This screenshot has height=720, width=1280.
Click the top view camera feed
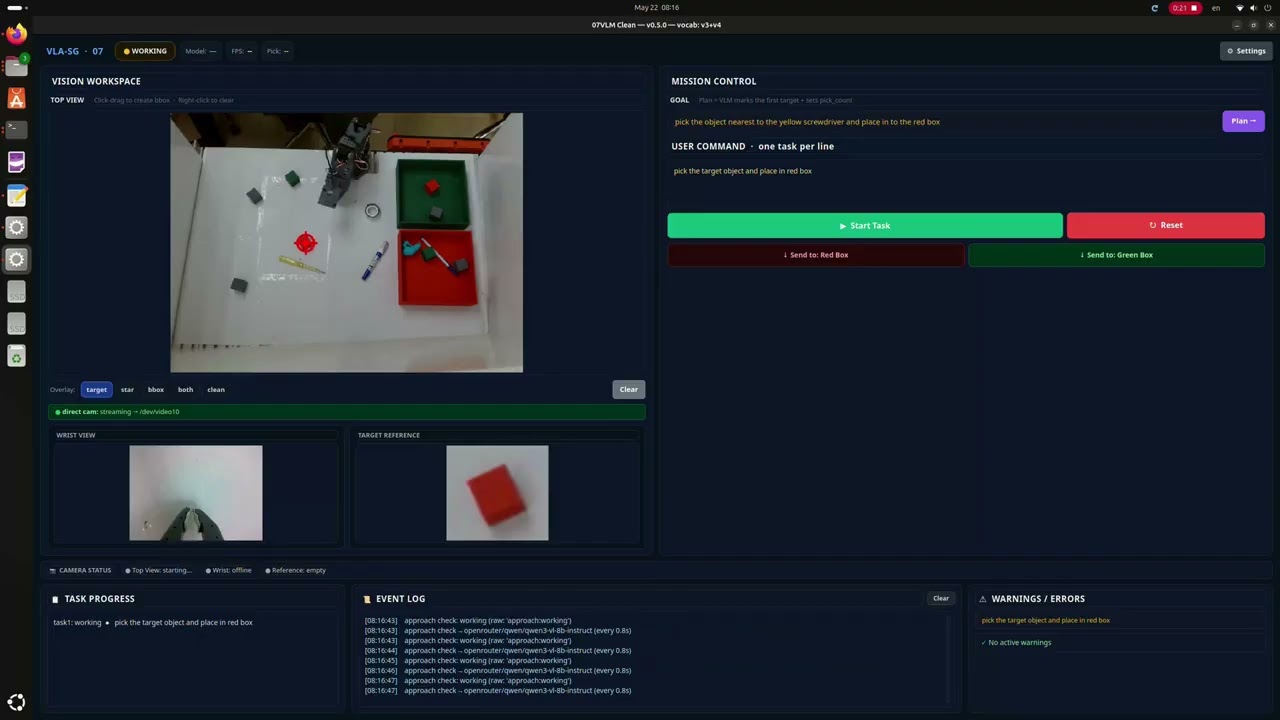point(346,242)
